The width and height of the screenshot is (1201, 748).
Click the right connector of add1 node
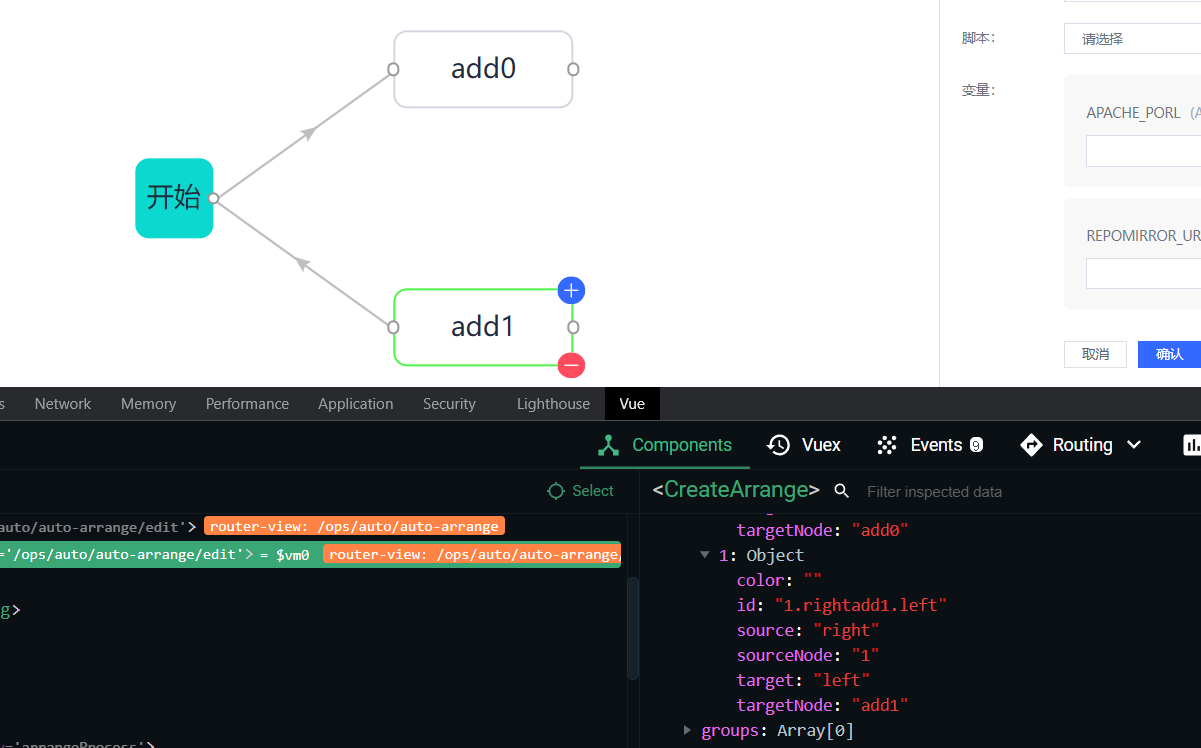[573, 327]
